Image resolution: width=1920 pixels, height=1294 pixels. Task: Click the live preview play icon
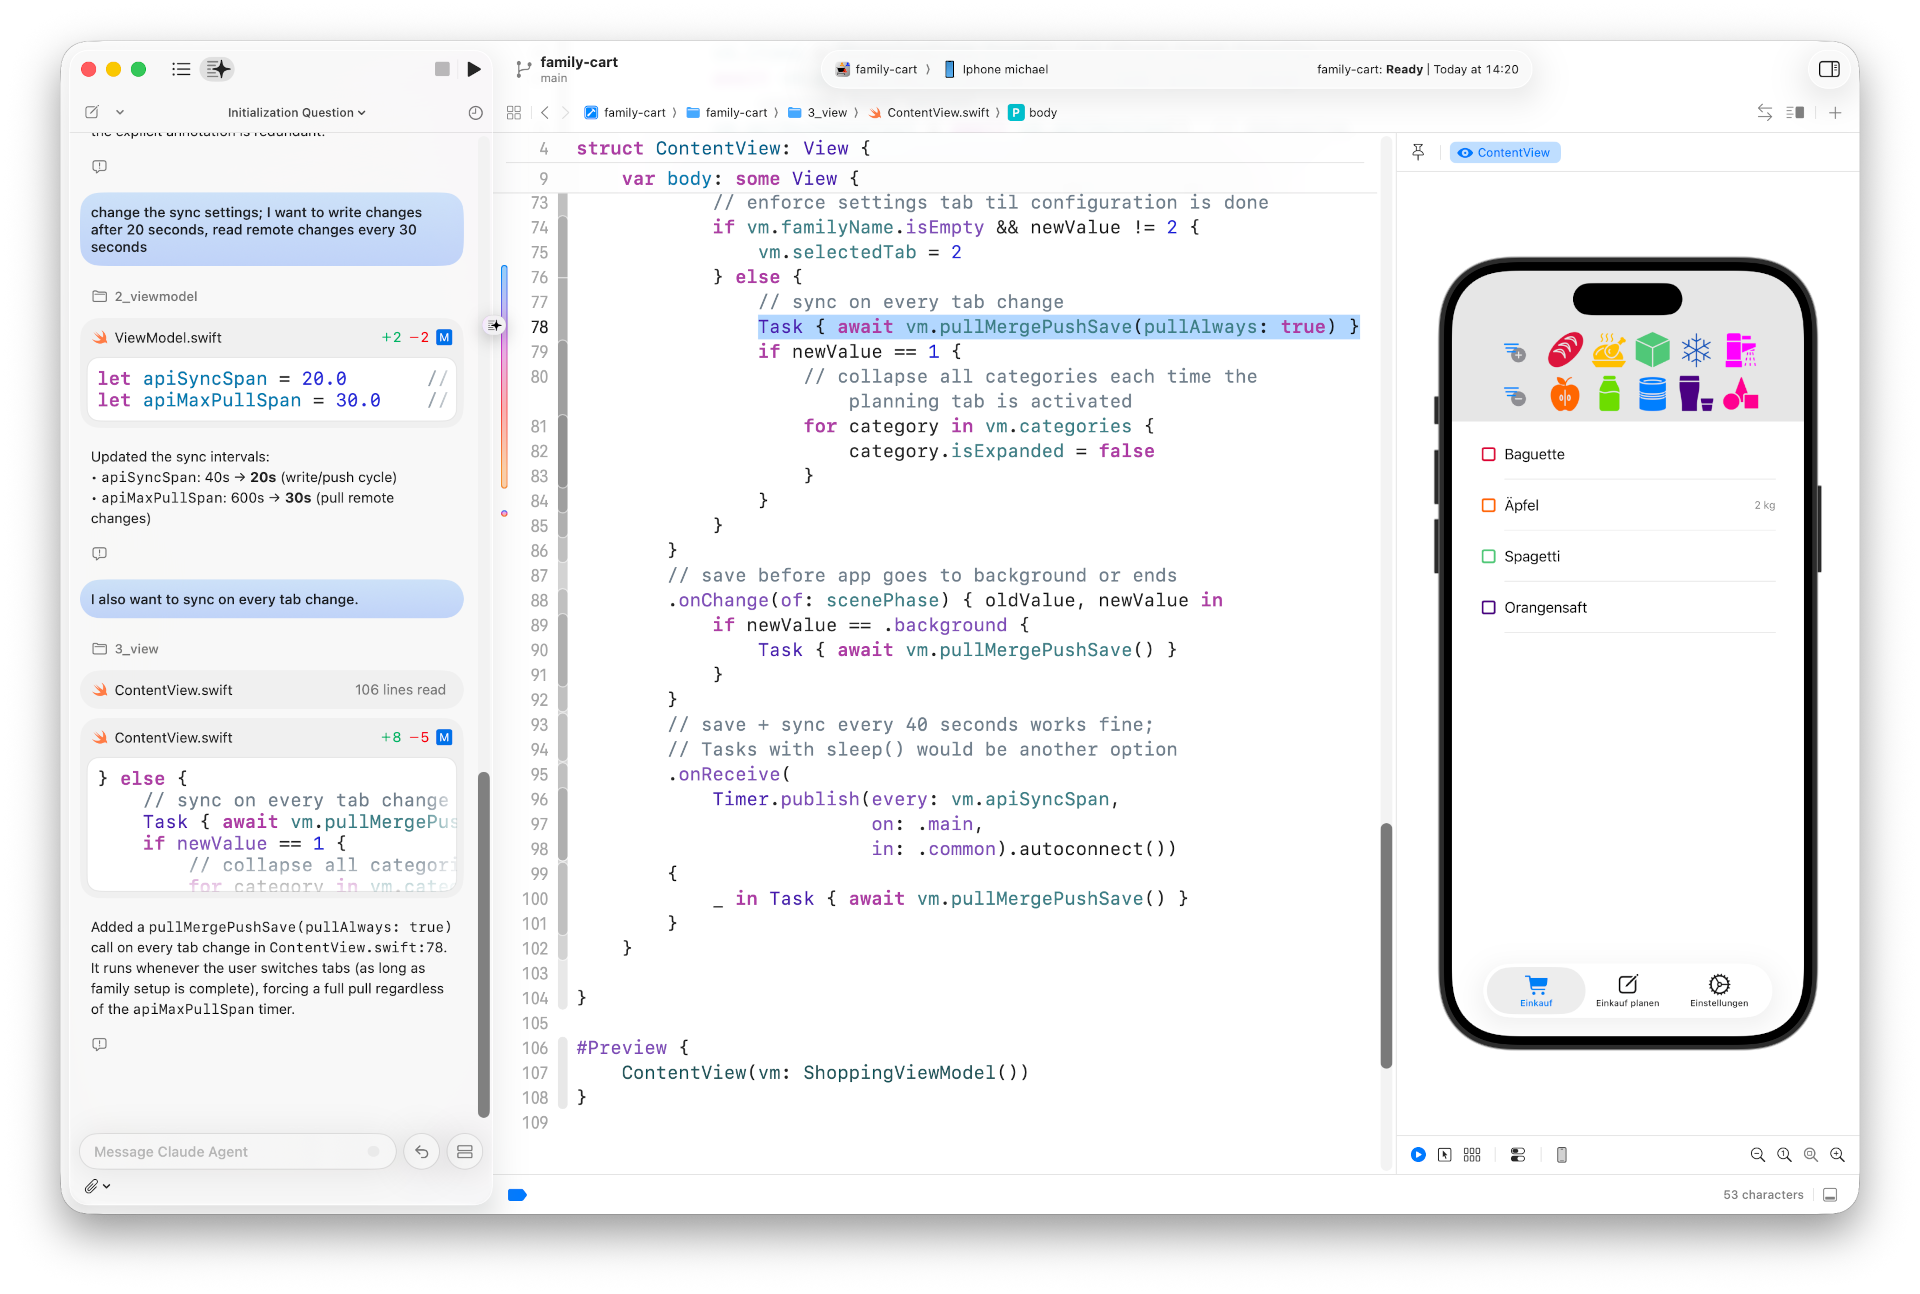coord(1418,1155)
